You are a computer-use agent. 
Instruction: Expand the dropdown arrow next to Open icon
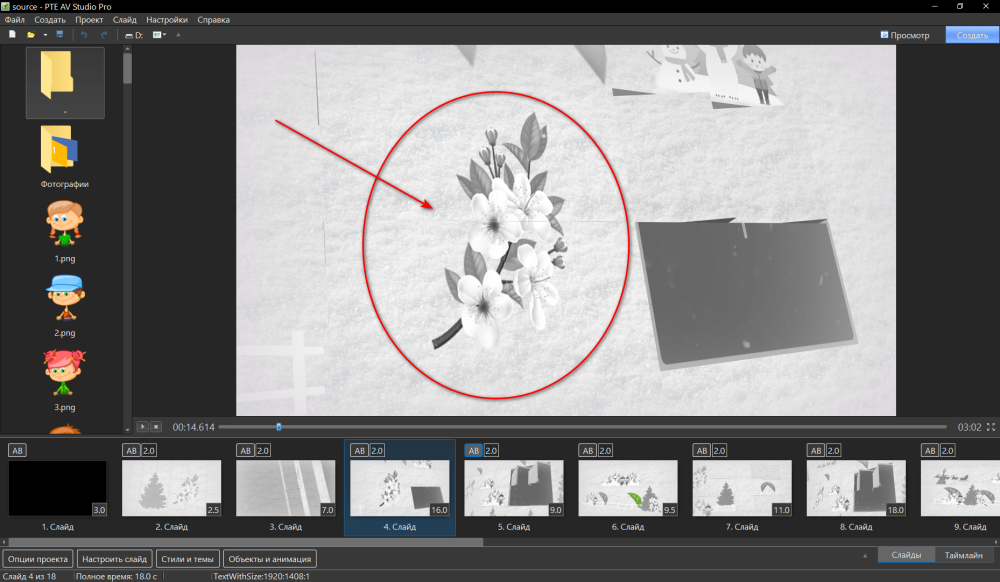point(45,35)
